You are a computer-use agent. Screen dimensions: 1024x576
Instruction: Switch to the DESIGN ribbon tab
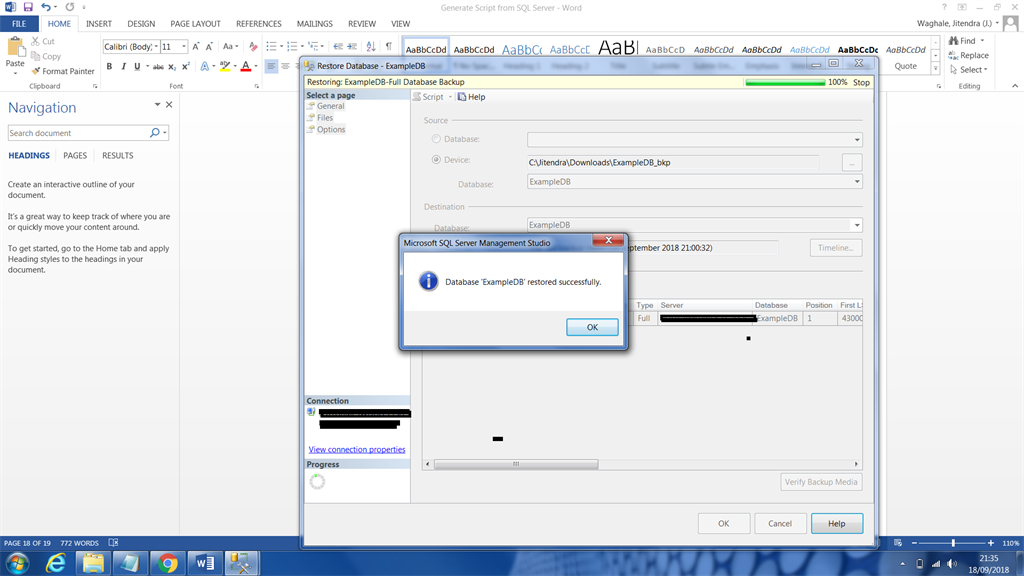[141, 24]
